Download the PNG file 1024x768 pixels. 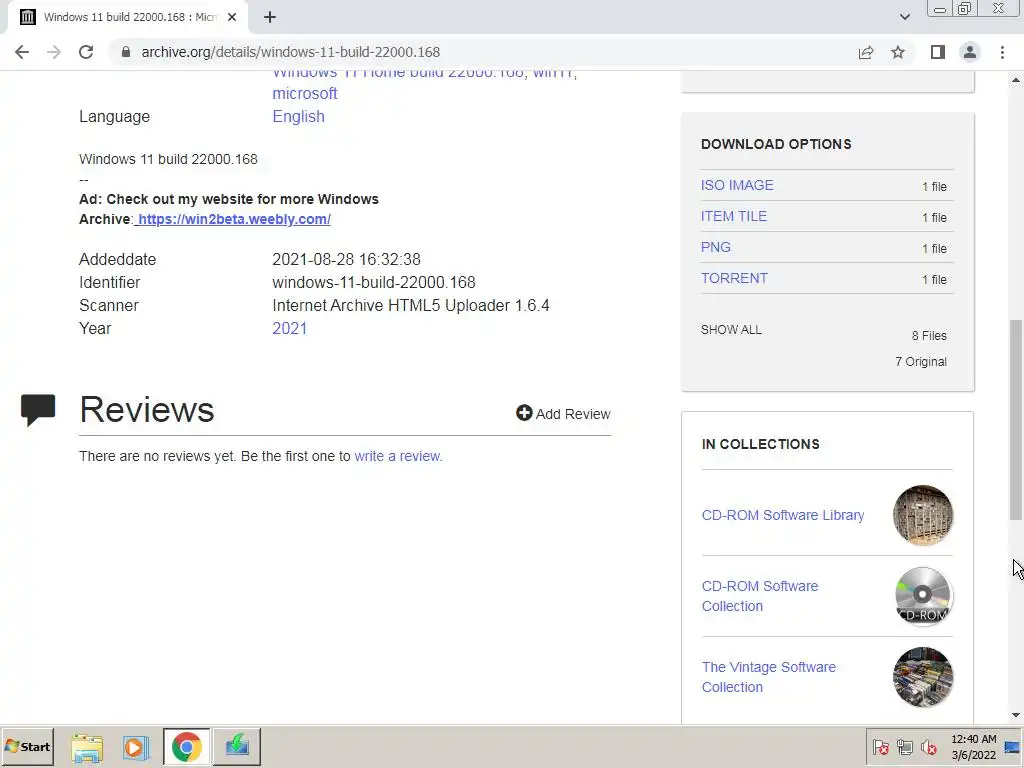tap(716, 248)
